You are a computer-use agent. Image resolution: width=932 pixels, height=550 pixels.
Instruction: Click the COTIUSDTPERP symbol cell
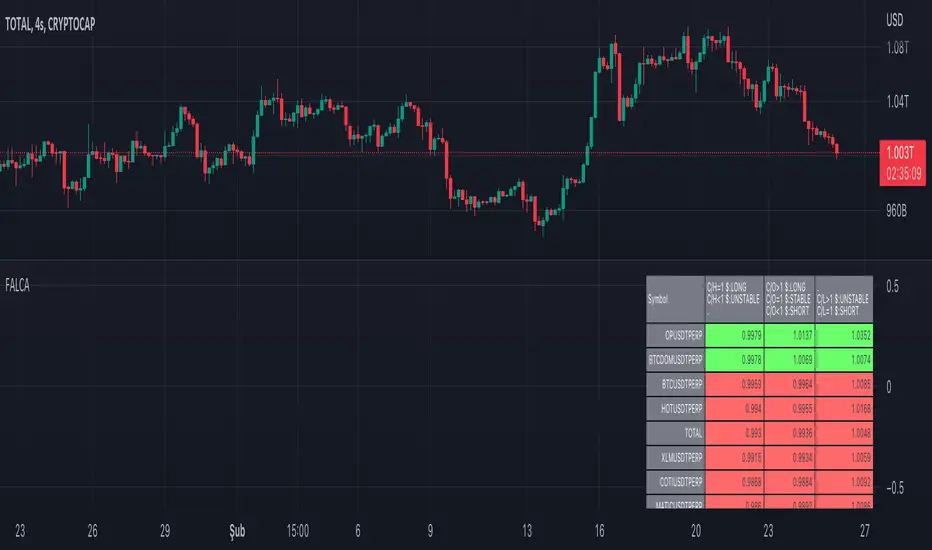676,483
